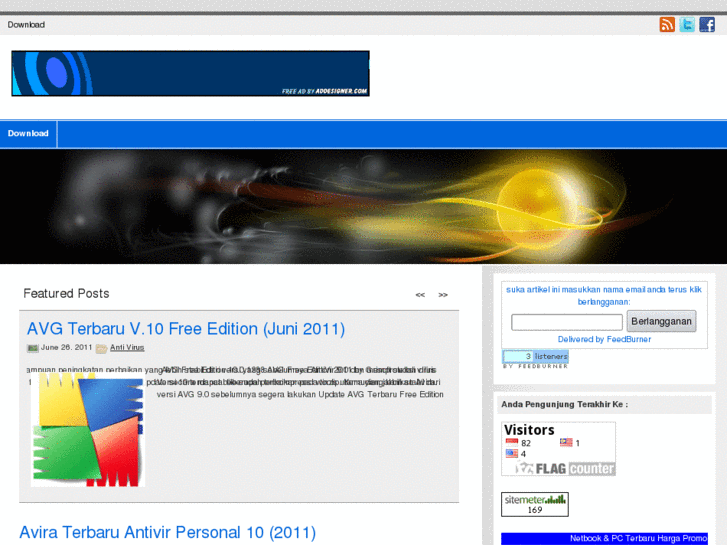Click Netbook & PC Terbaru Harga Promo banner
This screenshot has height=545, width=727.
tap(605, 539)
